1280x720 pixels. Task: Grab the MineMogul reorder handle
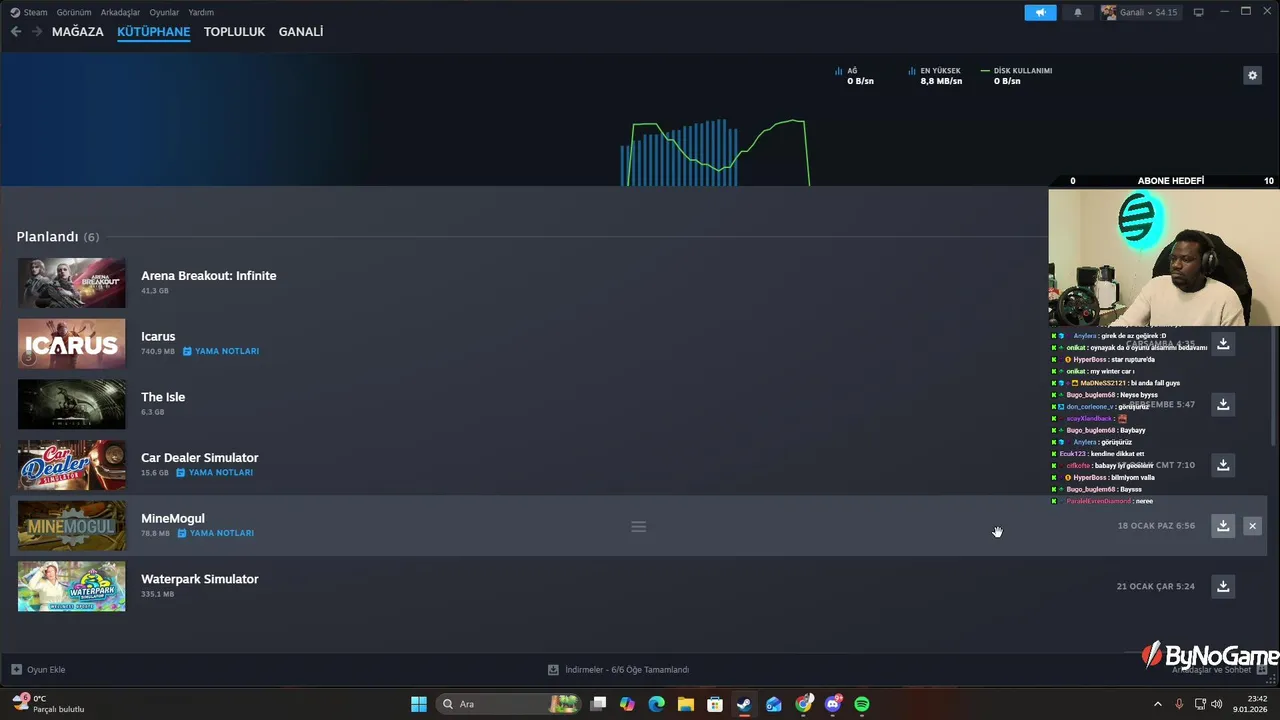pos(638,527)
